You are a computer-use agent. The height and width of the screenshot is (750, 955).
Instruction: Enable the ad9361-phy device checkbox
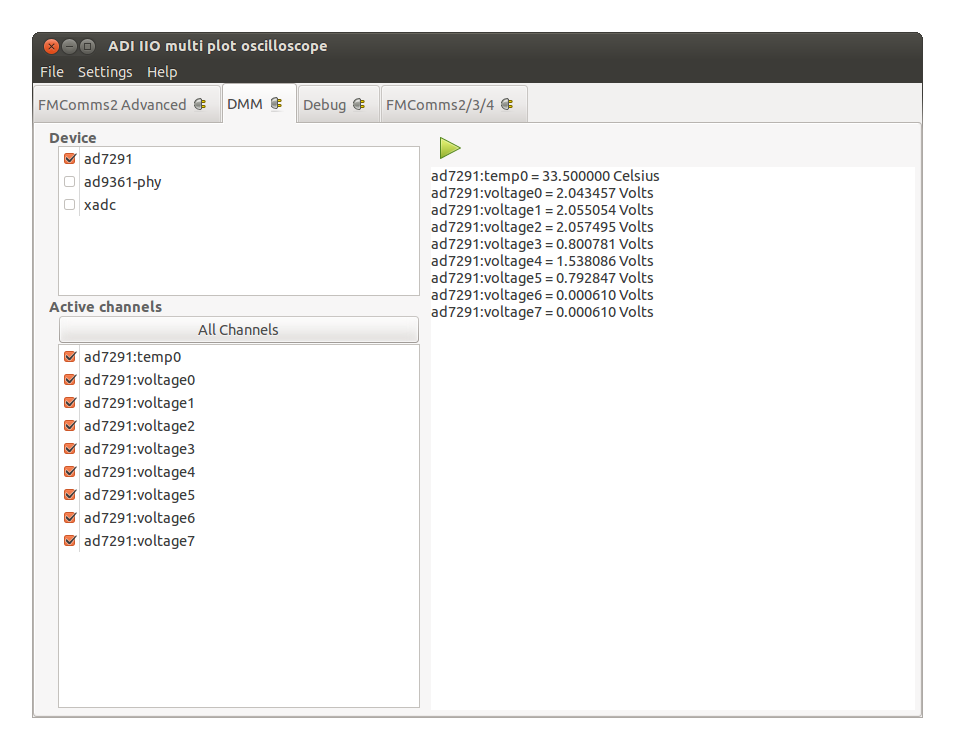coord(69,181)
